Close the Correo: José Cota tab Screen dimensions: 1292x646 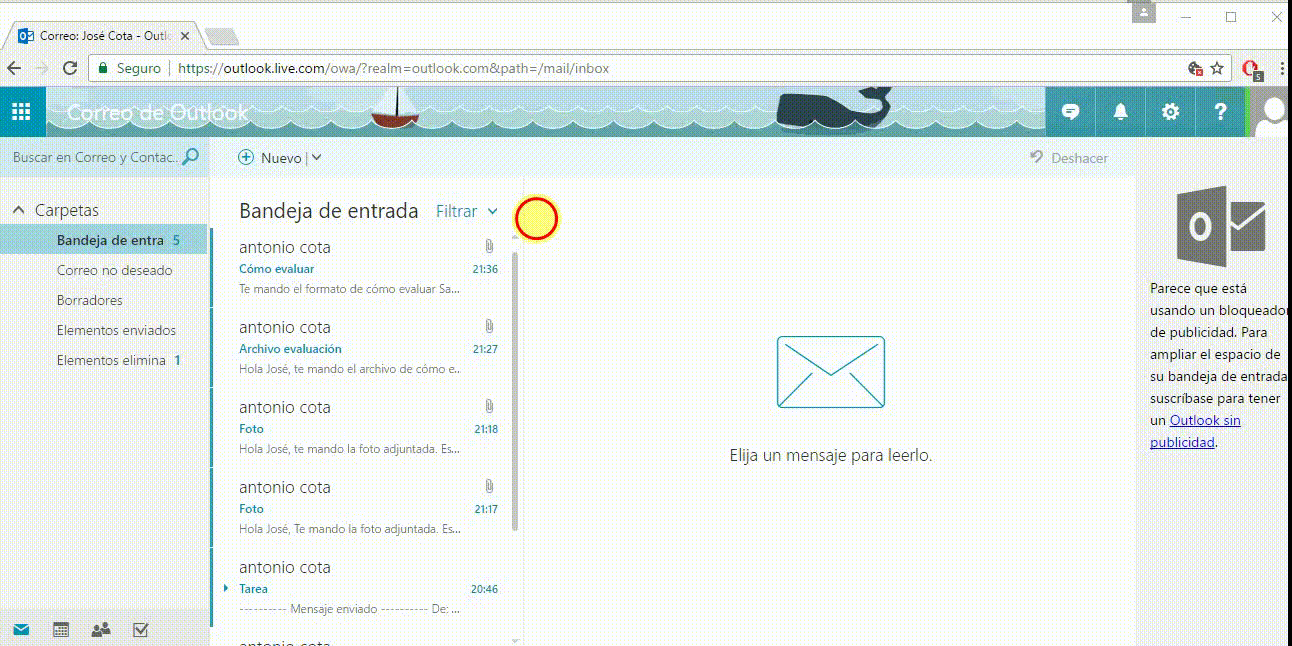185,35
